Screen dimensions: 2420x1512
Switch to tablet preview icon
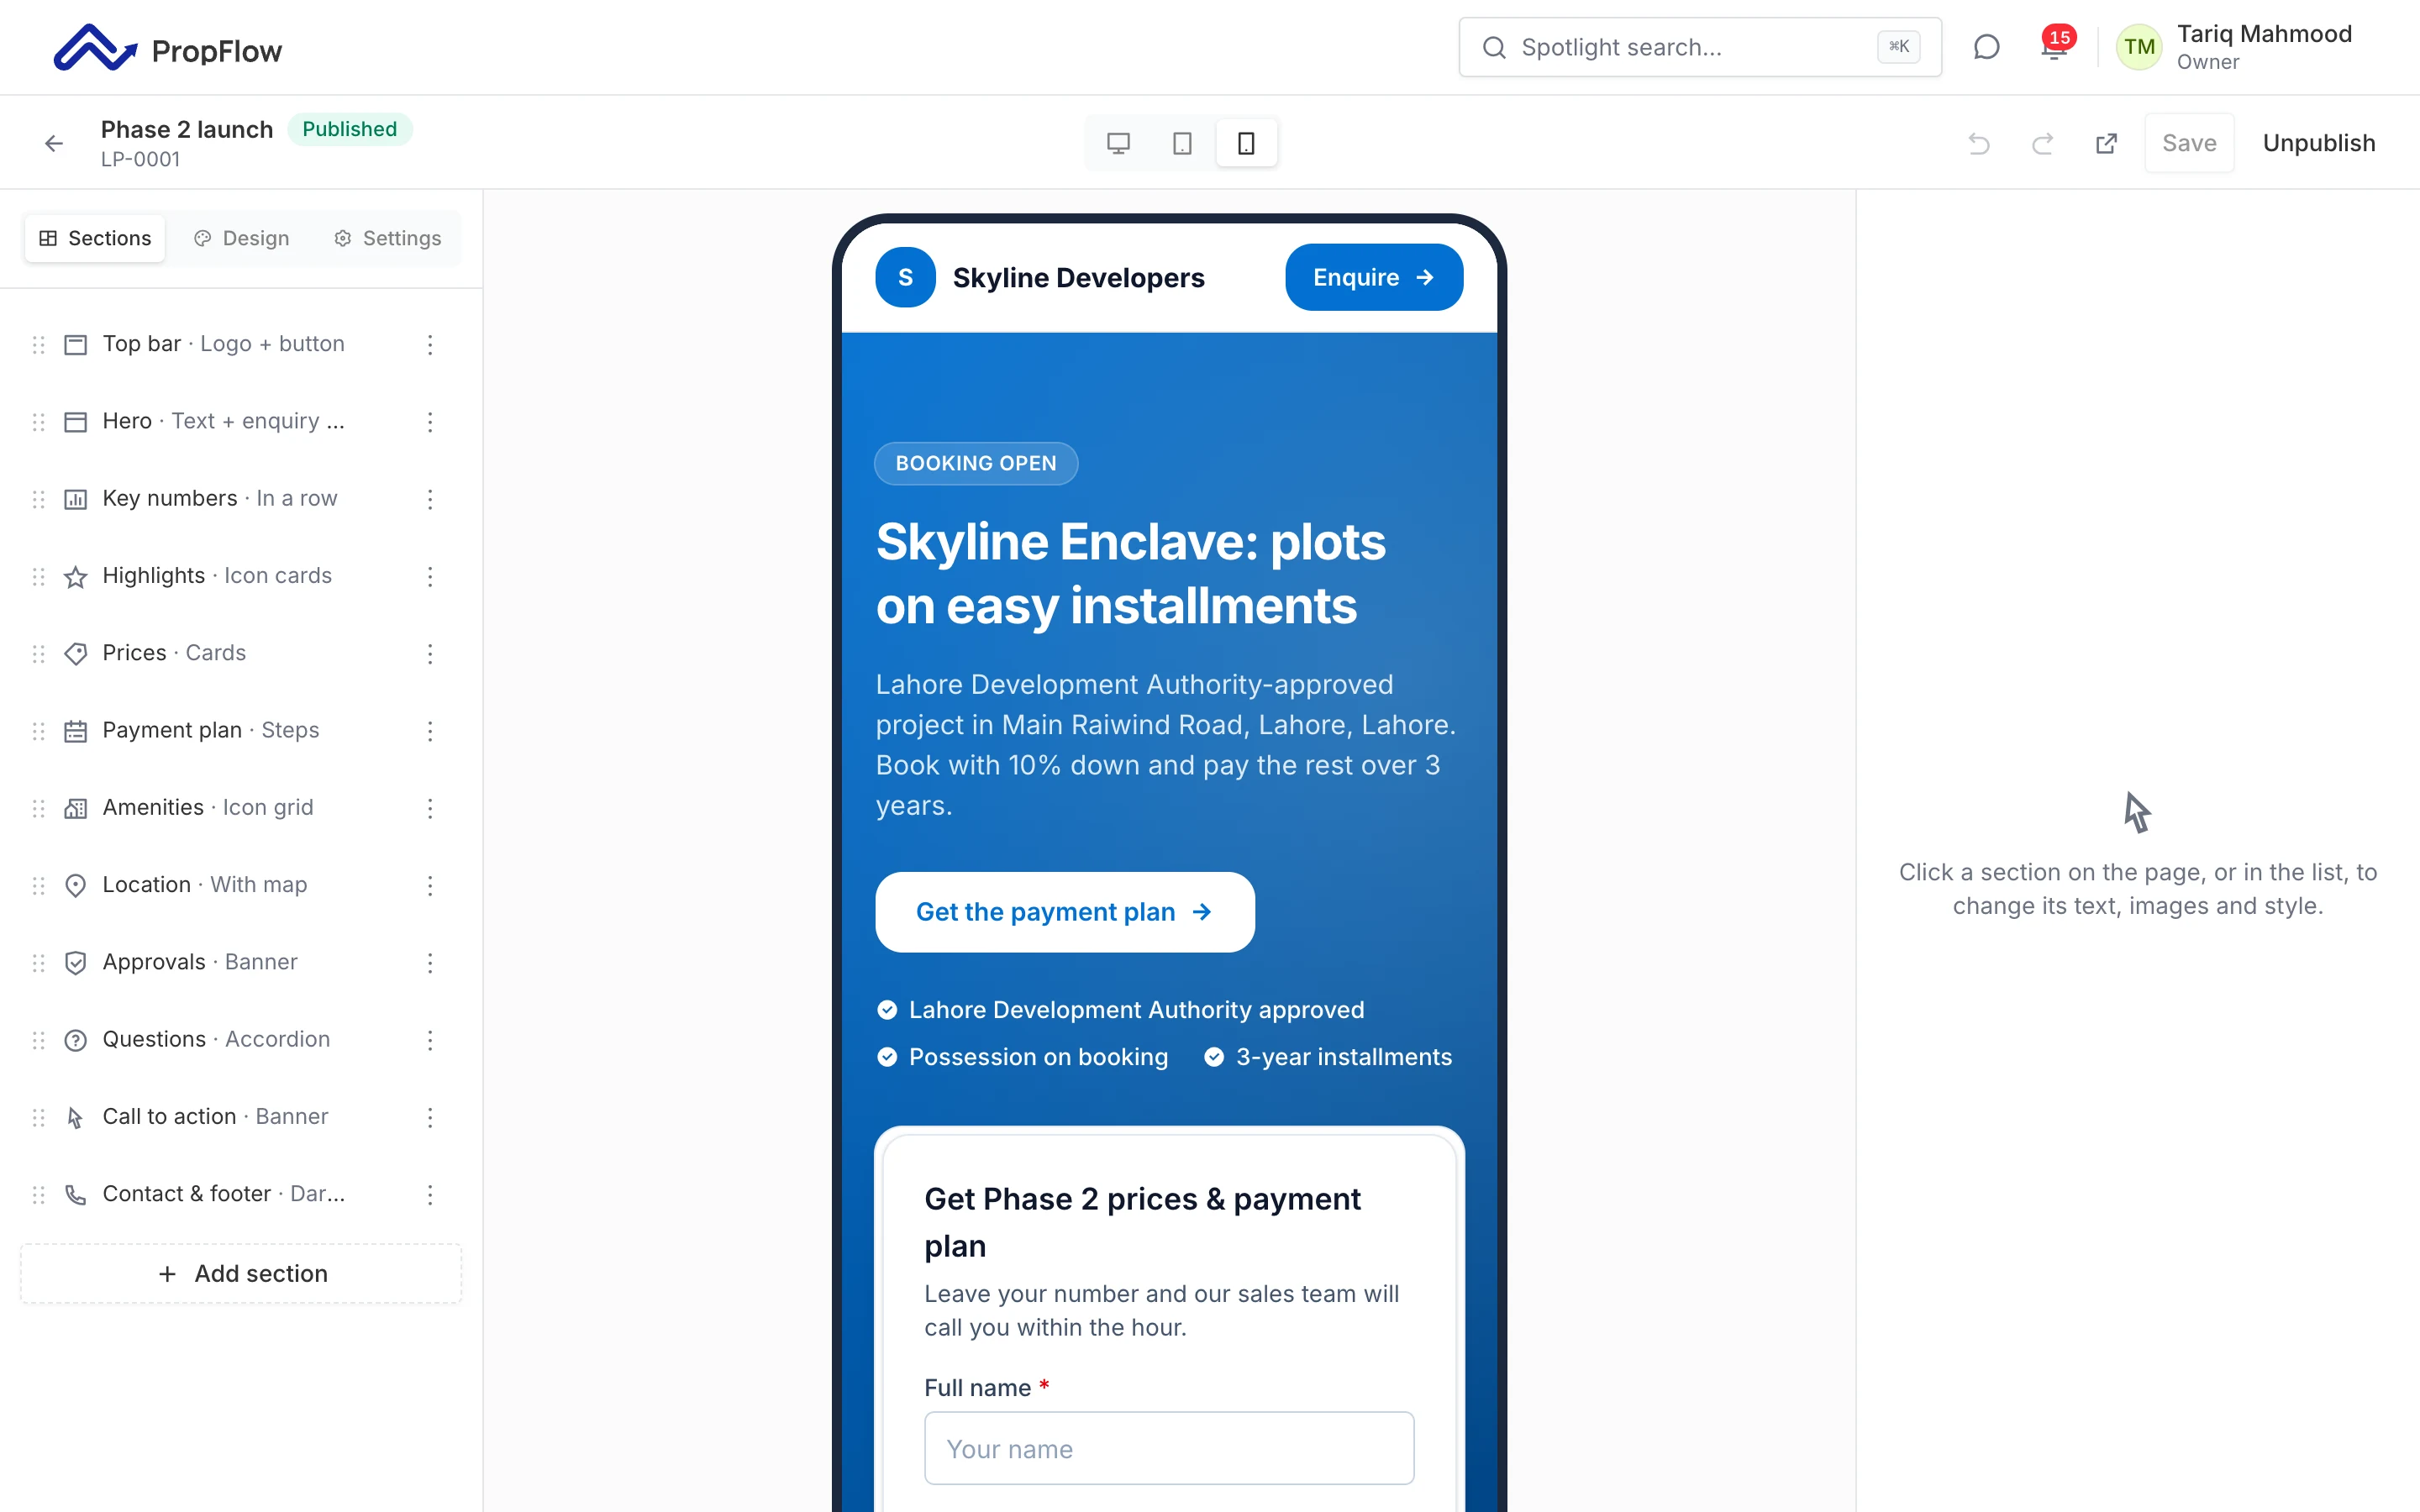coord(1182,143)
